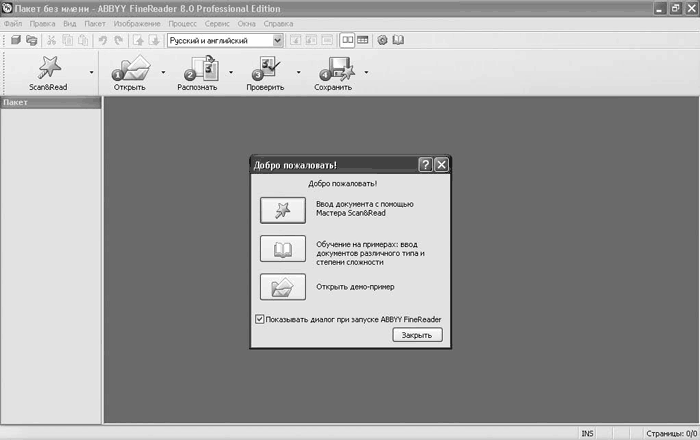Image resolution: width=700 pixels, height=440 pixels.
Task: Uncheck Показывать диалог при запуске checkbox
Action: point(259,319)
